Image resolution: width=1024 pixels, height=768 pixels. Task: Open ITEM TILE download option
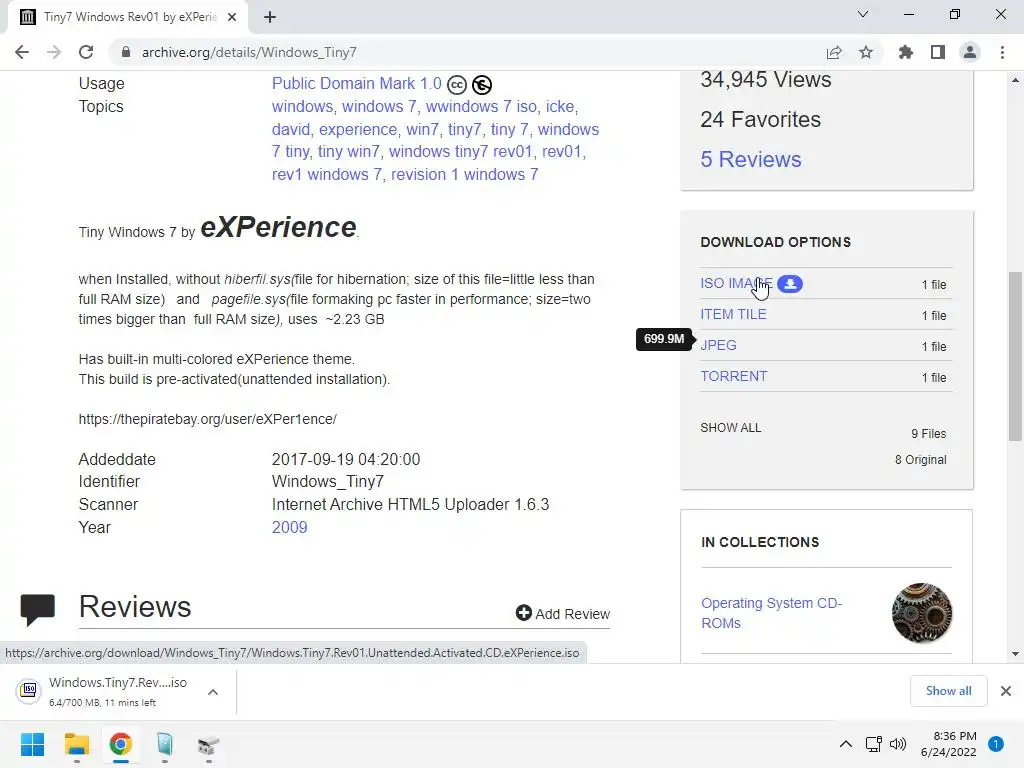click(x=733, y=314)
